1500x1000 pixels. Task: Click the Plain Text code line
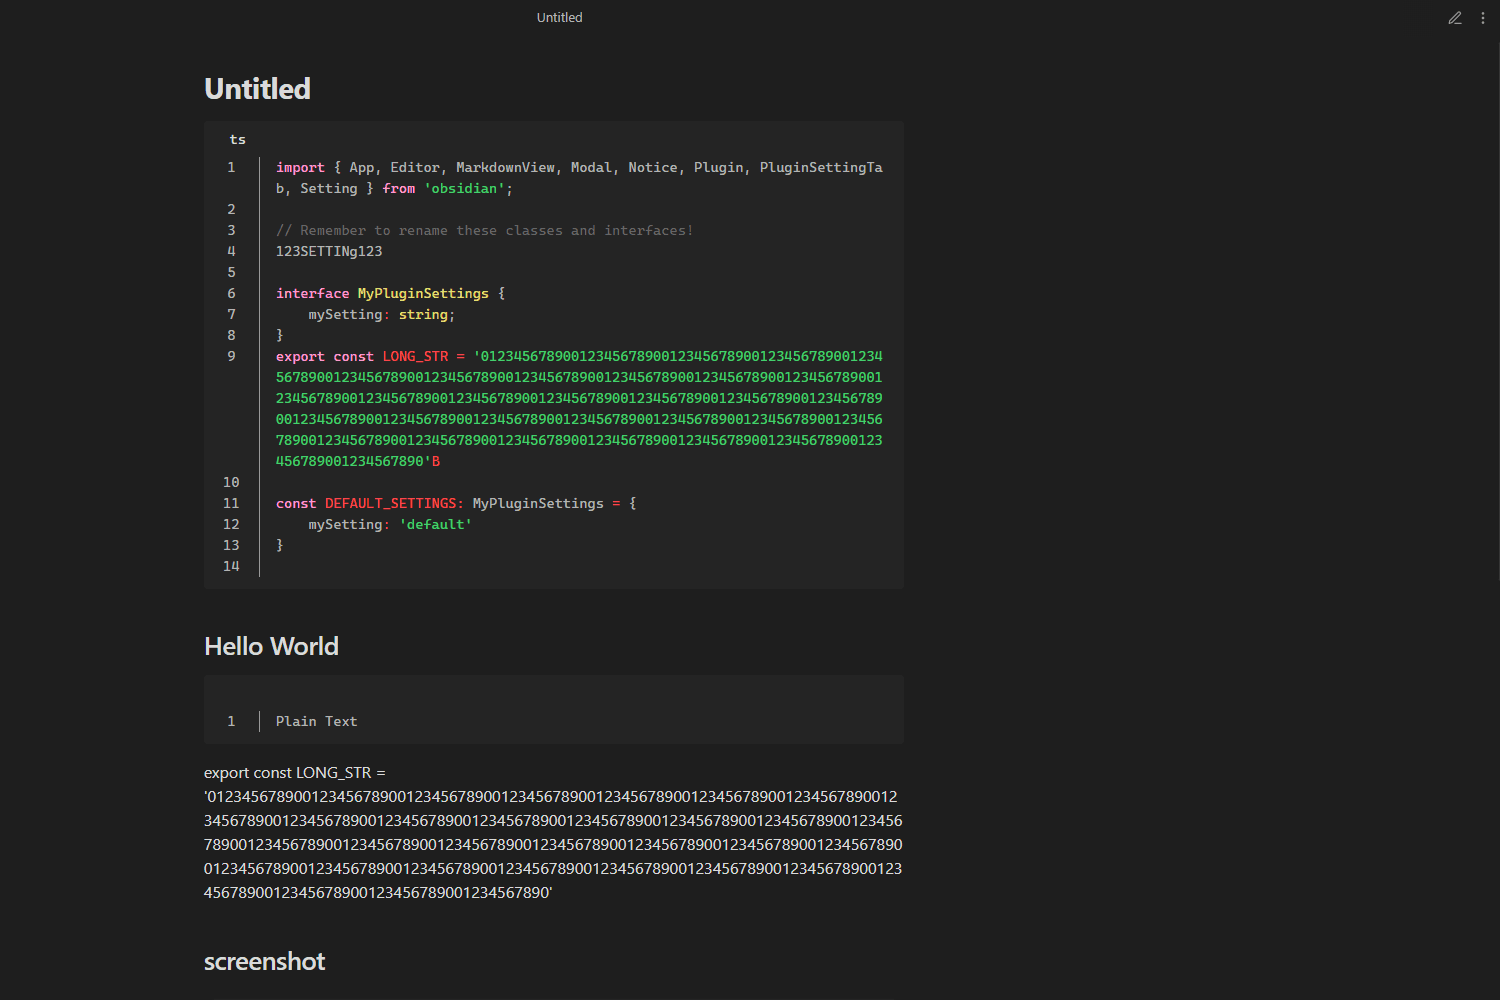[x=316, y=722]
